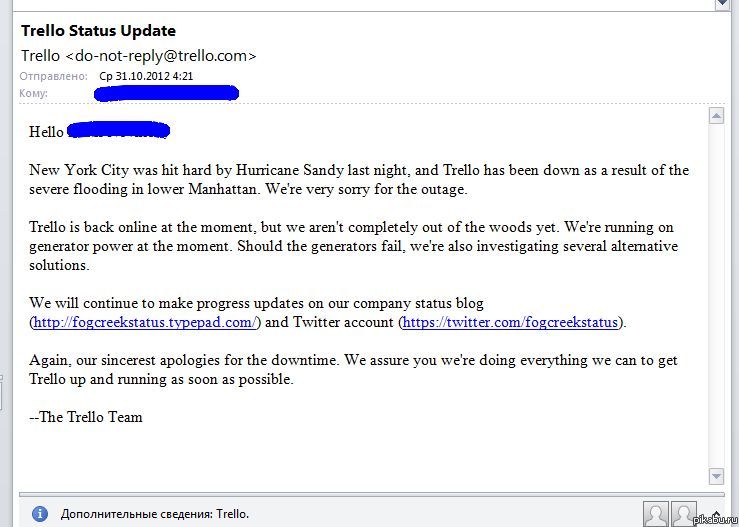Click the Кому label
The width and height of the screenshot is (739, 527).
[x=33, y=93]
